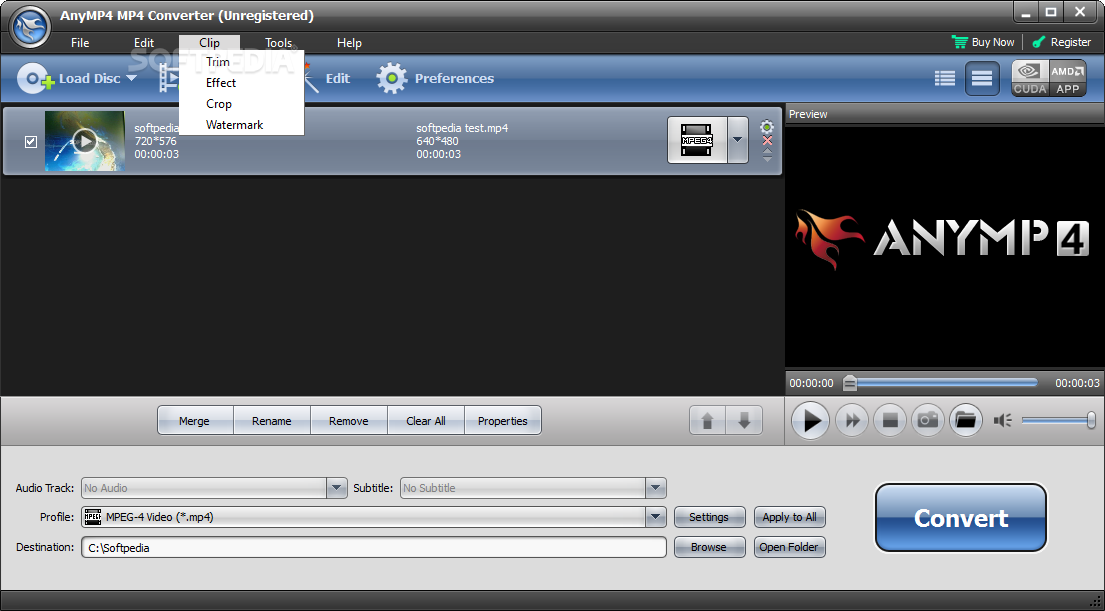Move the selected file up

[x=708, y=421]
